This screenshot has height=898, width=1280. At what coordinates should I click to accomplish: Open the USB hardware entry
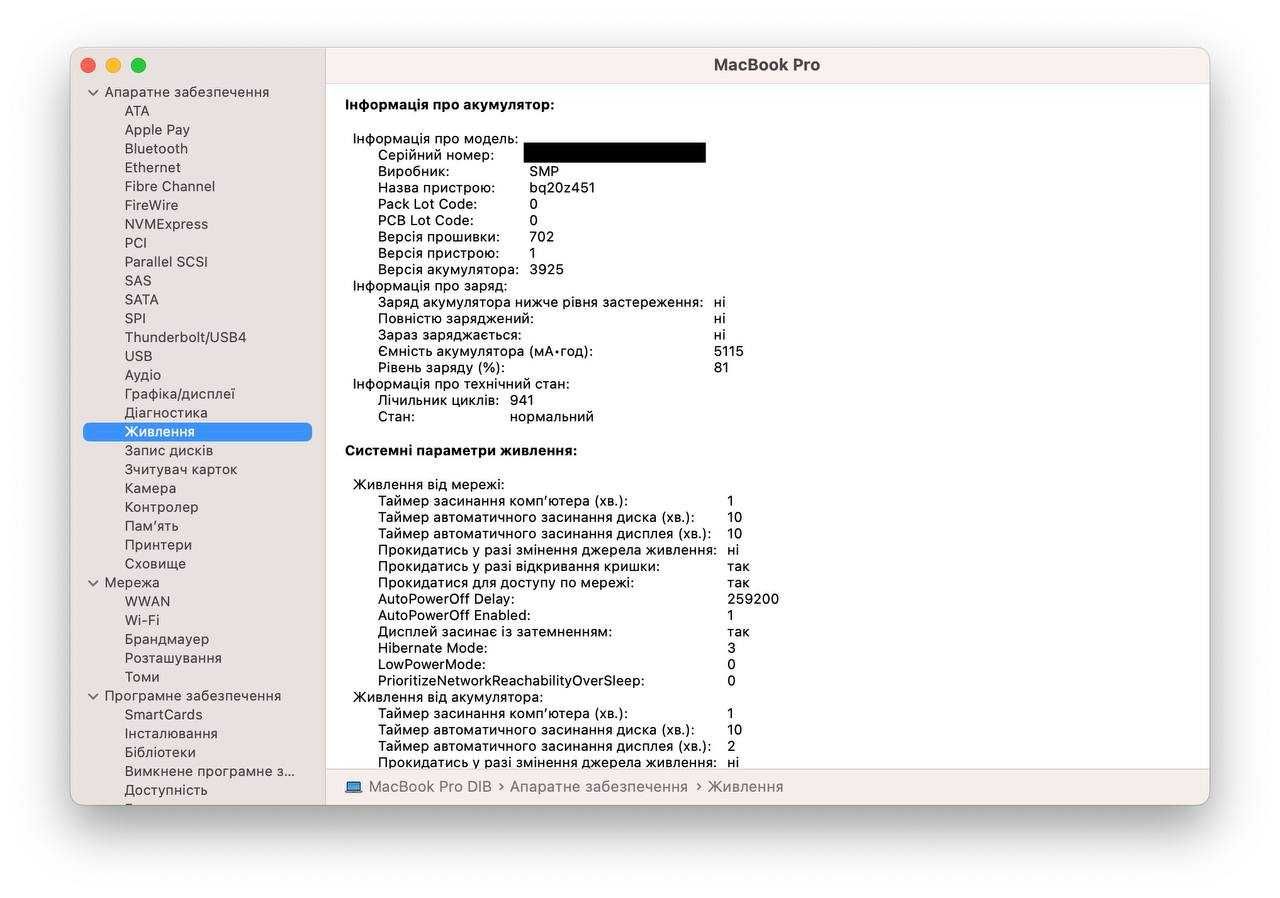(138, 356)
